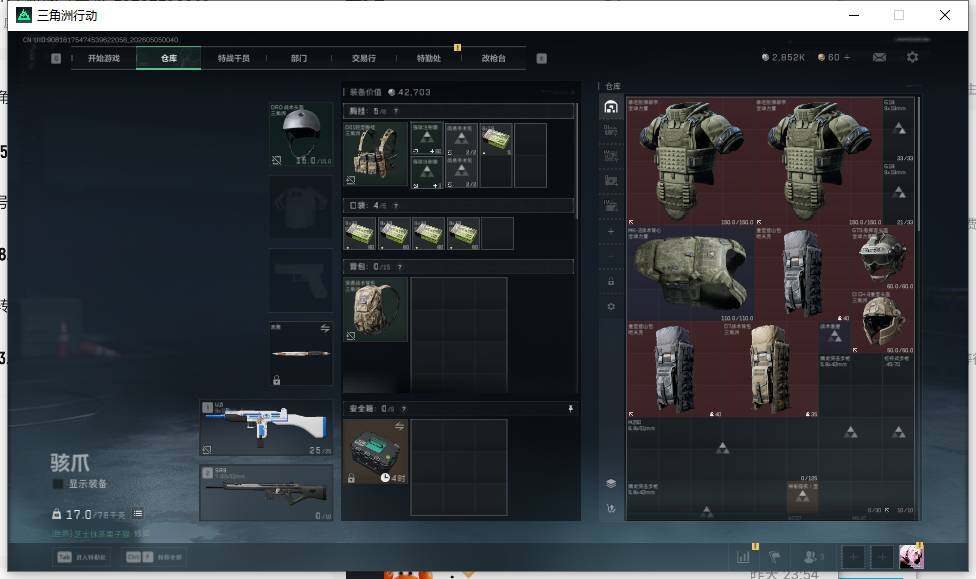Image resolution: width=976 pixels, height=579 pixels.
Task: Select the SR9 sniper rifle slot
Action: pyautogui.click(x=266, y=492)
